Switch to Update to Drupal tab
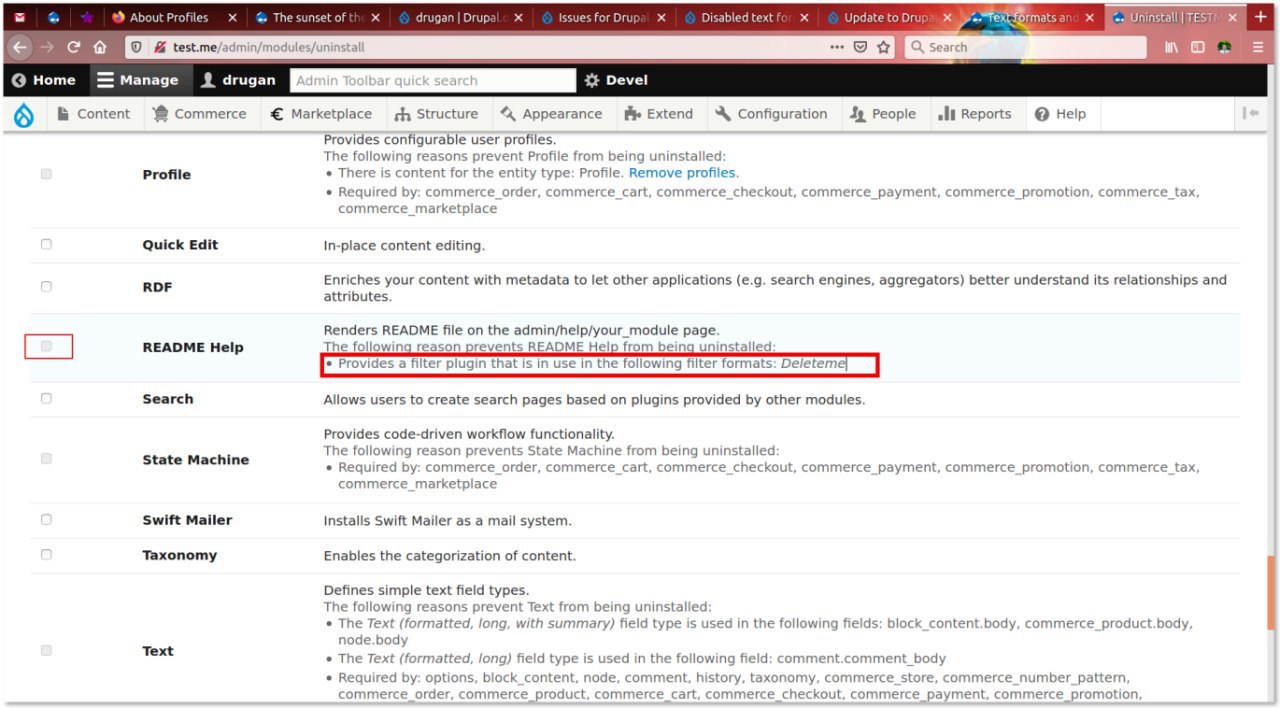Screen dimensions: 1280x708 pyautogui.click(x=889, y=17)
